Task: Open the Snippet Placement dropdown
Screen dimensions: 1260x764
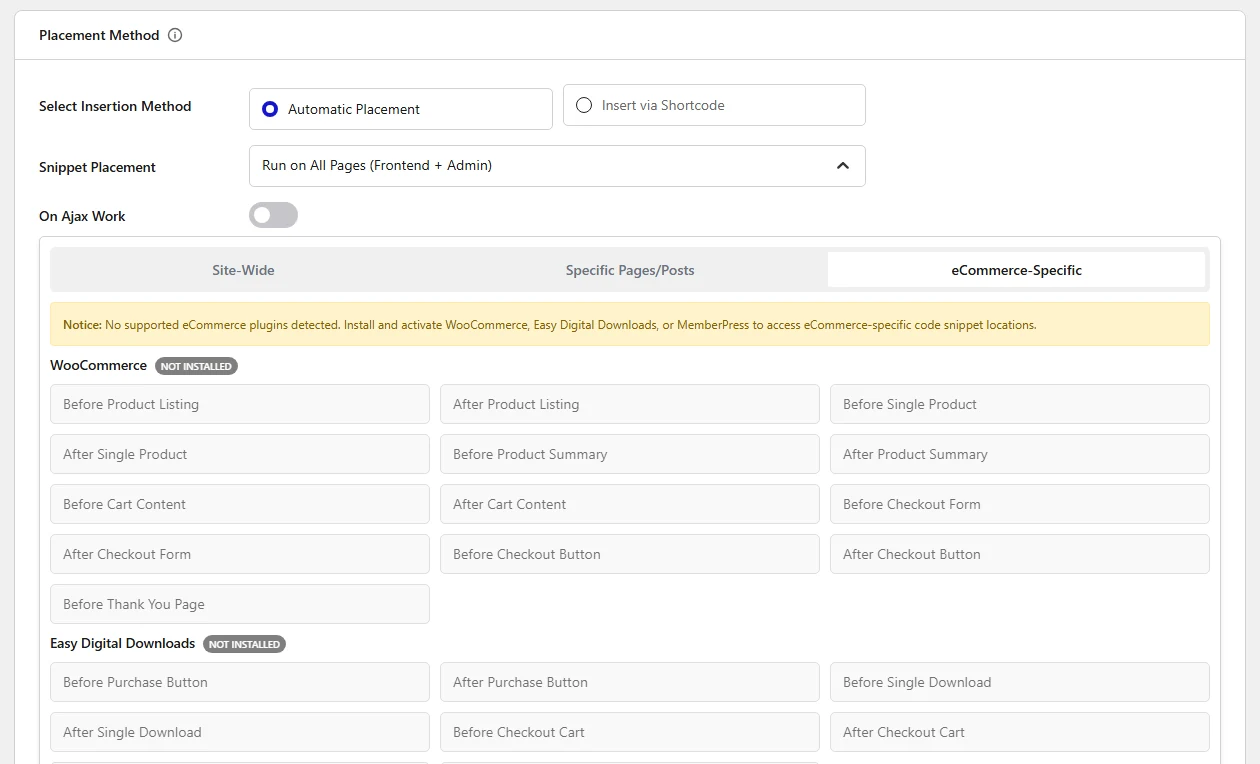Action: click(557, 166)
